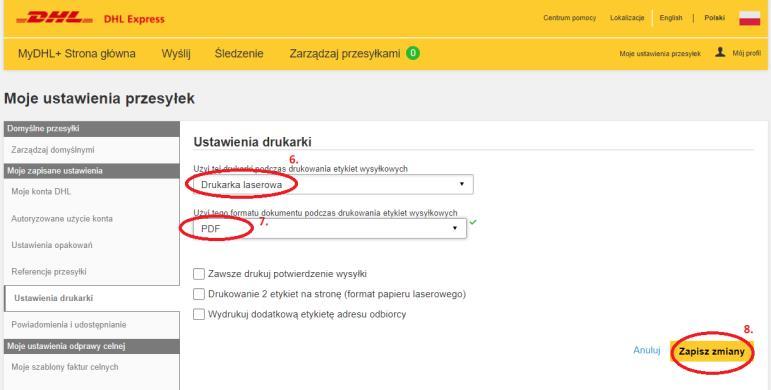This screenshot has width=771, height=390.
Task: Click the DHL Express header text
Action: tap(134, 20)
